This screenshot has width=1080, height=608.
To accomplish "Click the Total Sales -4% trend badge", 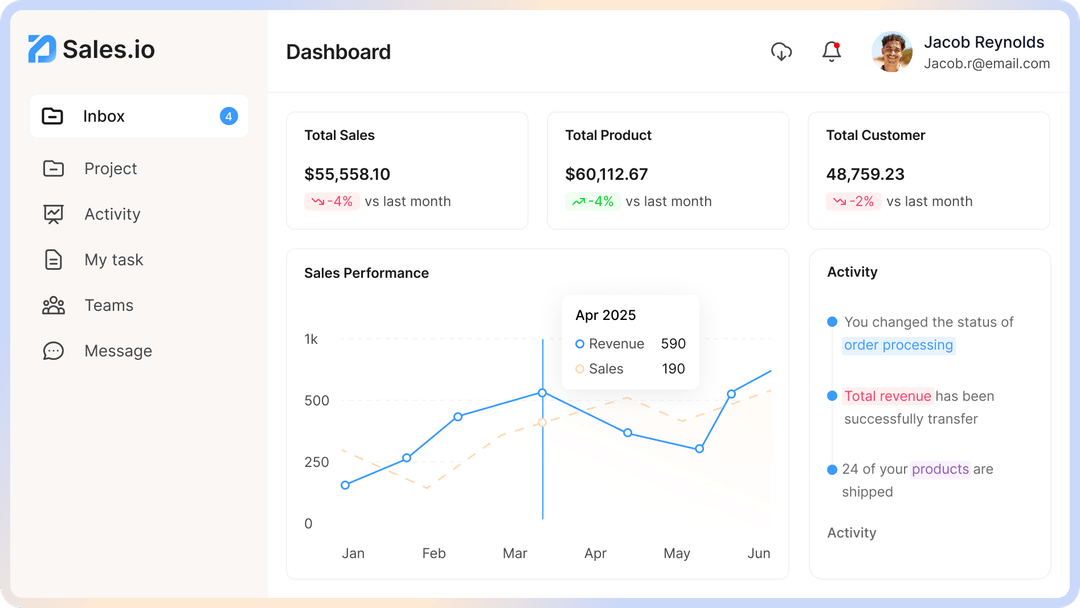I will 331,201.
